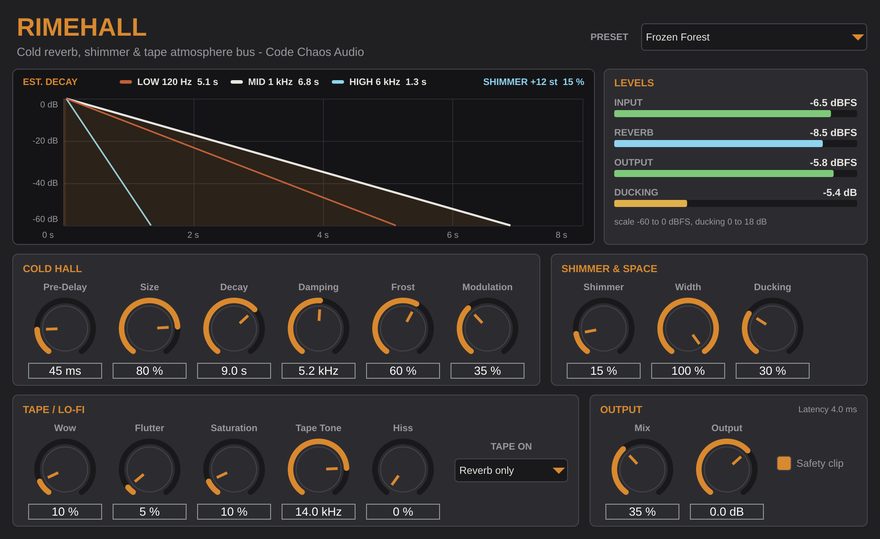This screenshot has height=539, width=880.
Task: Click the LOW 120 Hz decay legend
Action: 169,82
